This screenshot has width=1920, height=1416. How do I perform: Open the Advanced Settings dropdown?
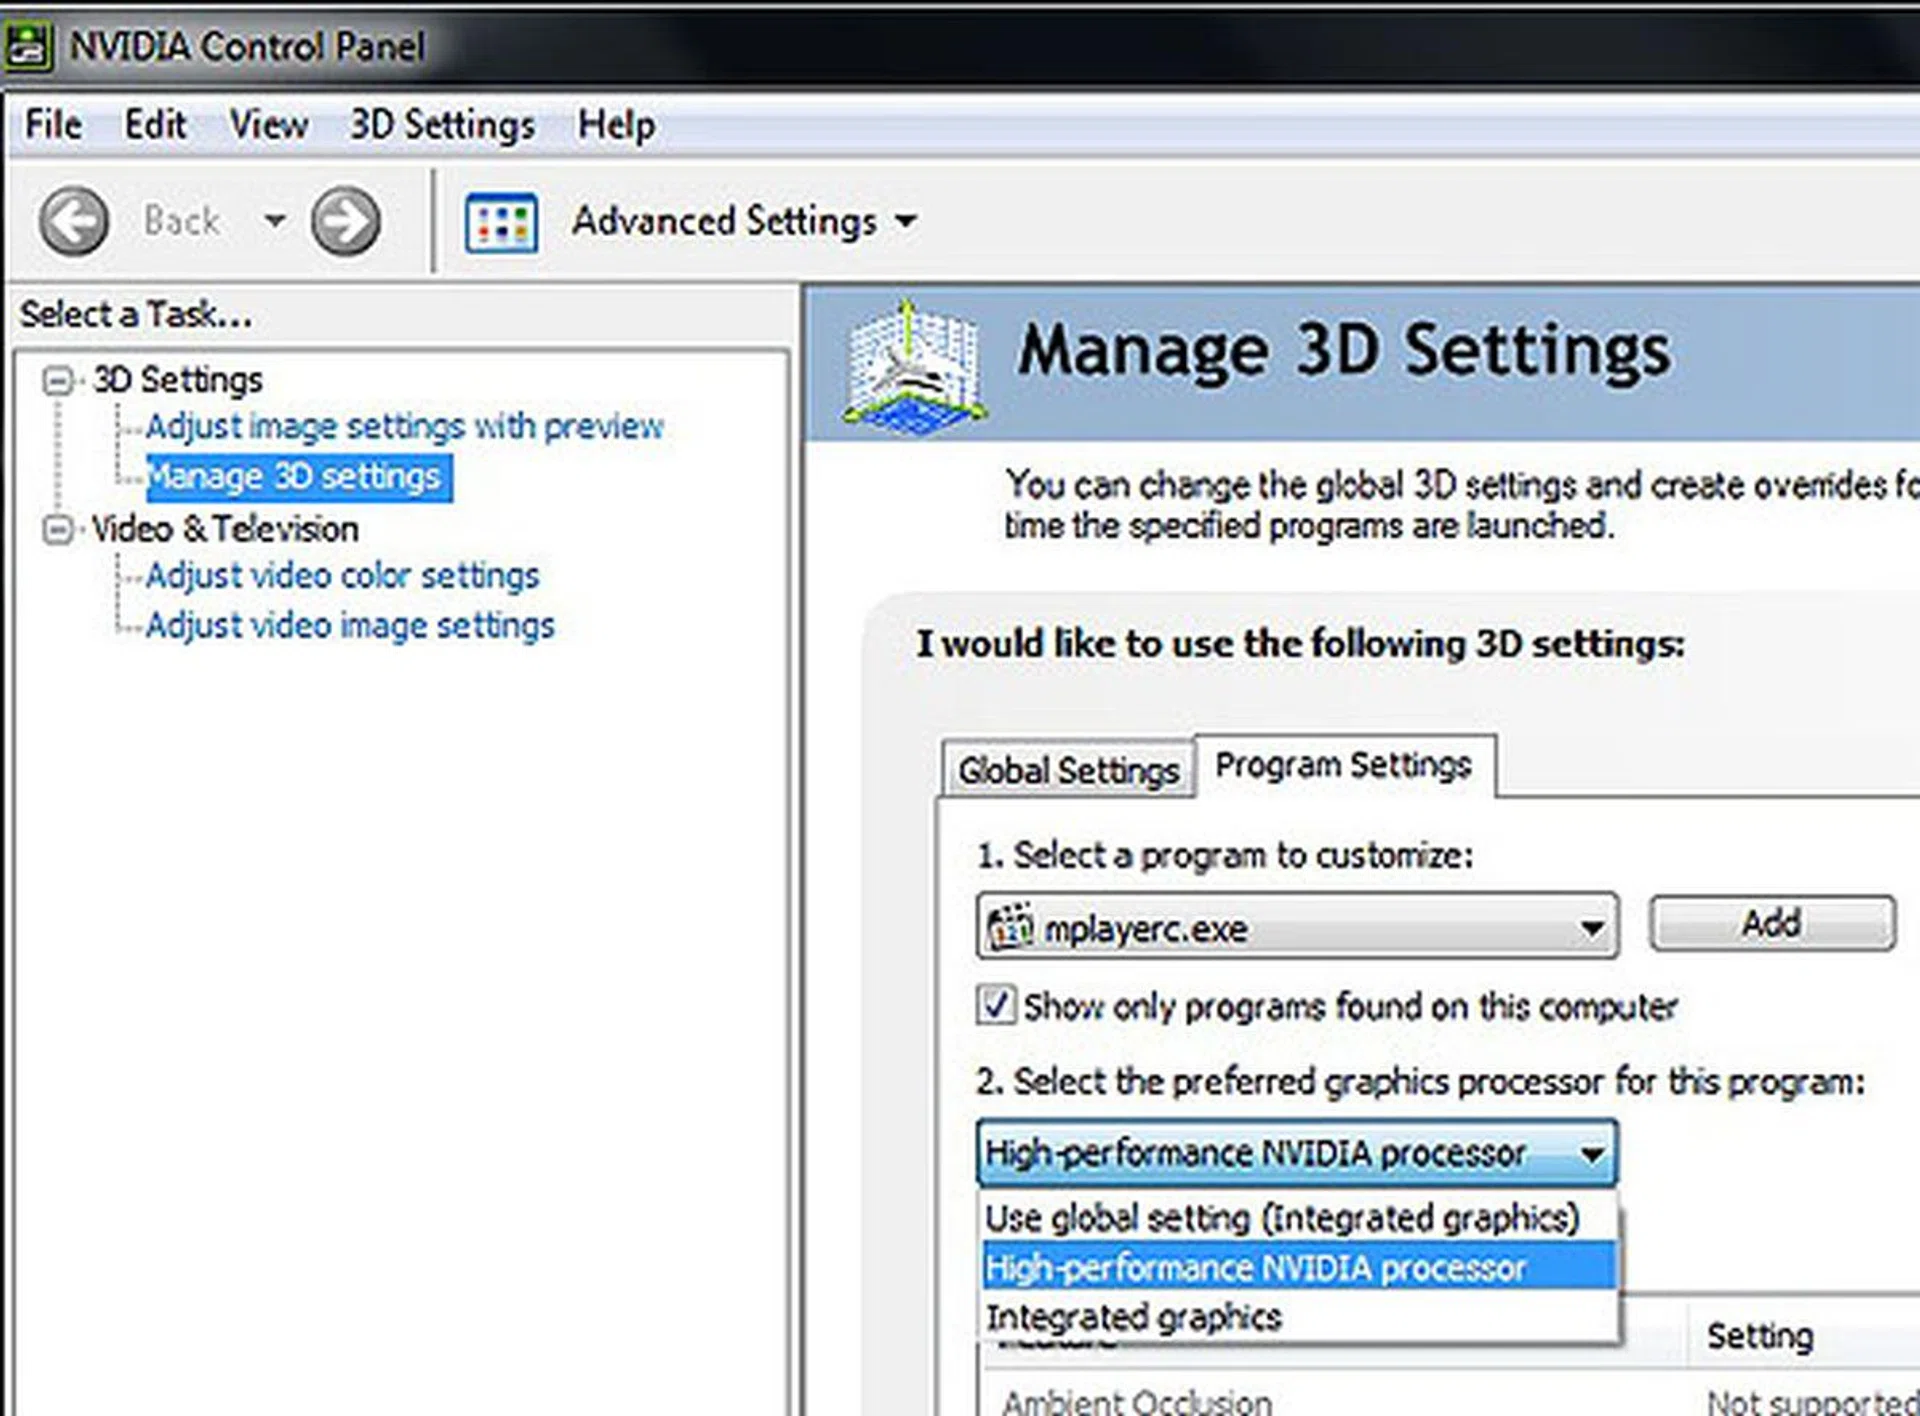[905, 221]
